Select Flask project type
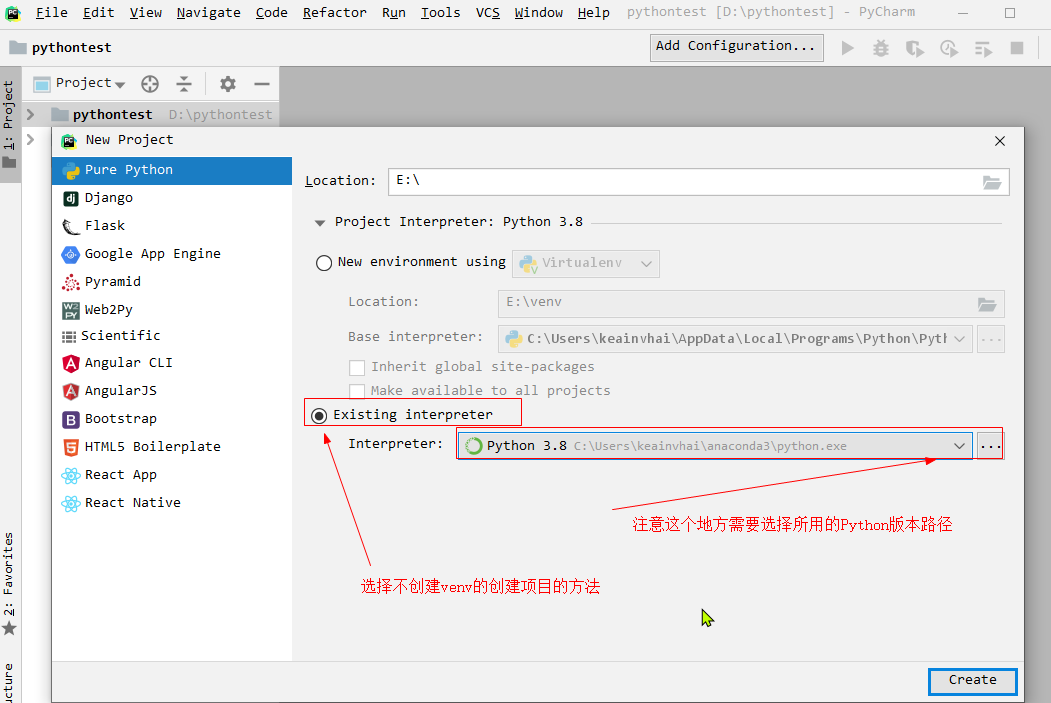Screen dimensions: 1051x703 point(172,226)
